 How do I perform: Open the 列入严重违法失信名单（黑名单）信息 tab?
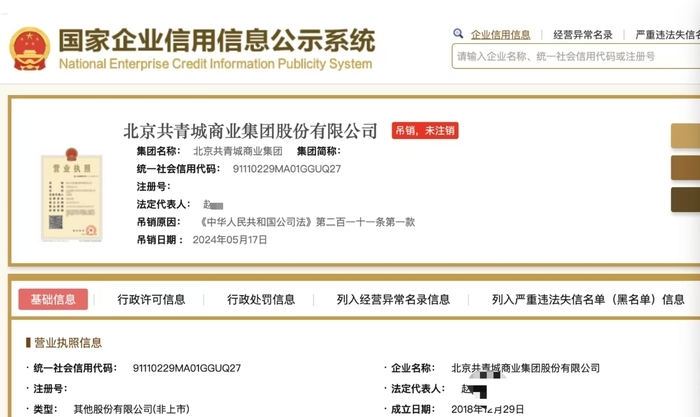coord(588,300)
